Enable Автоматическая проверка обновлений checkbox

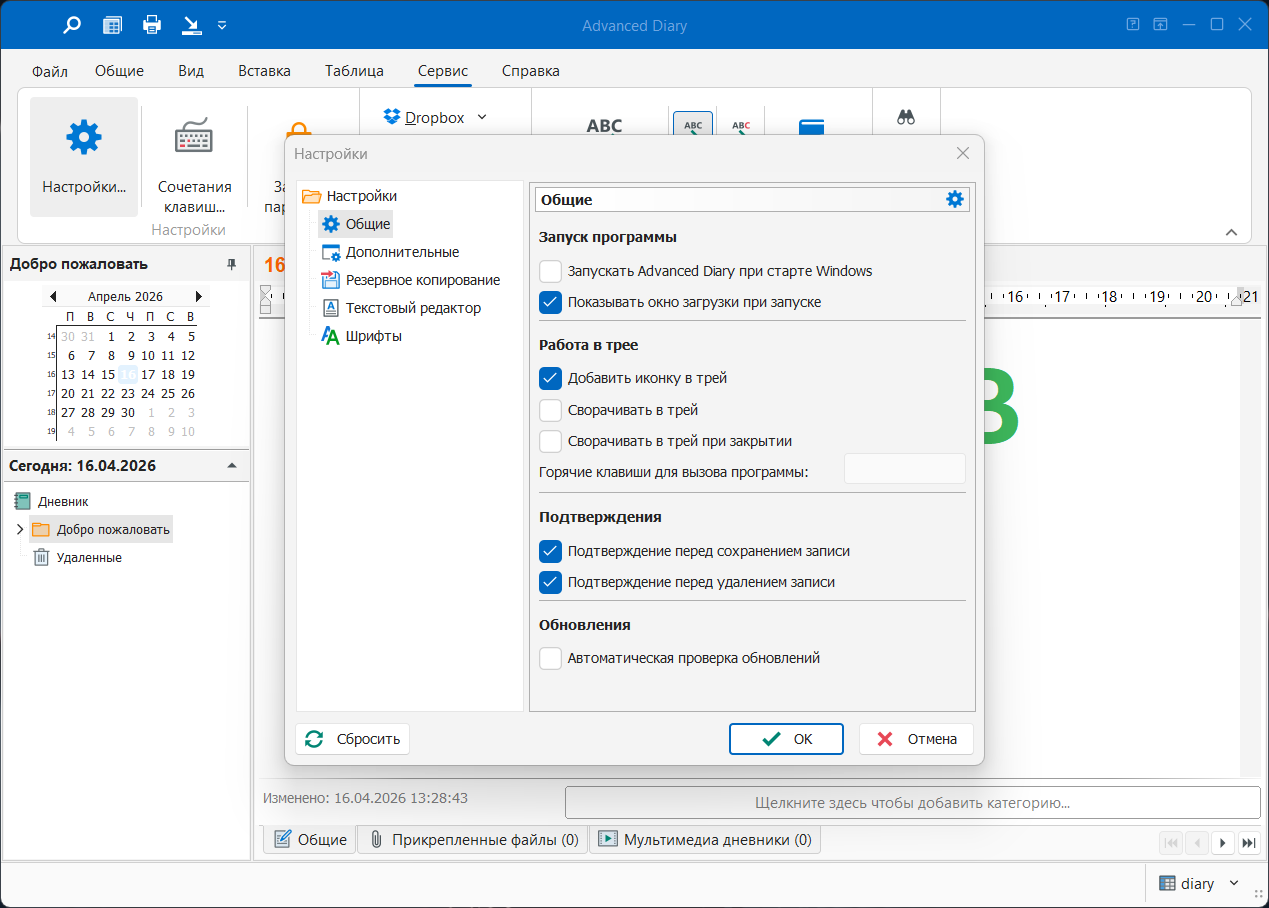tap(551, 658)
